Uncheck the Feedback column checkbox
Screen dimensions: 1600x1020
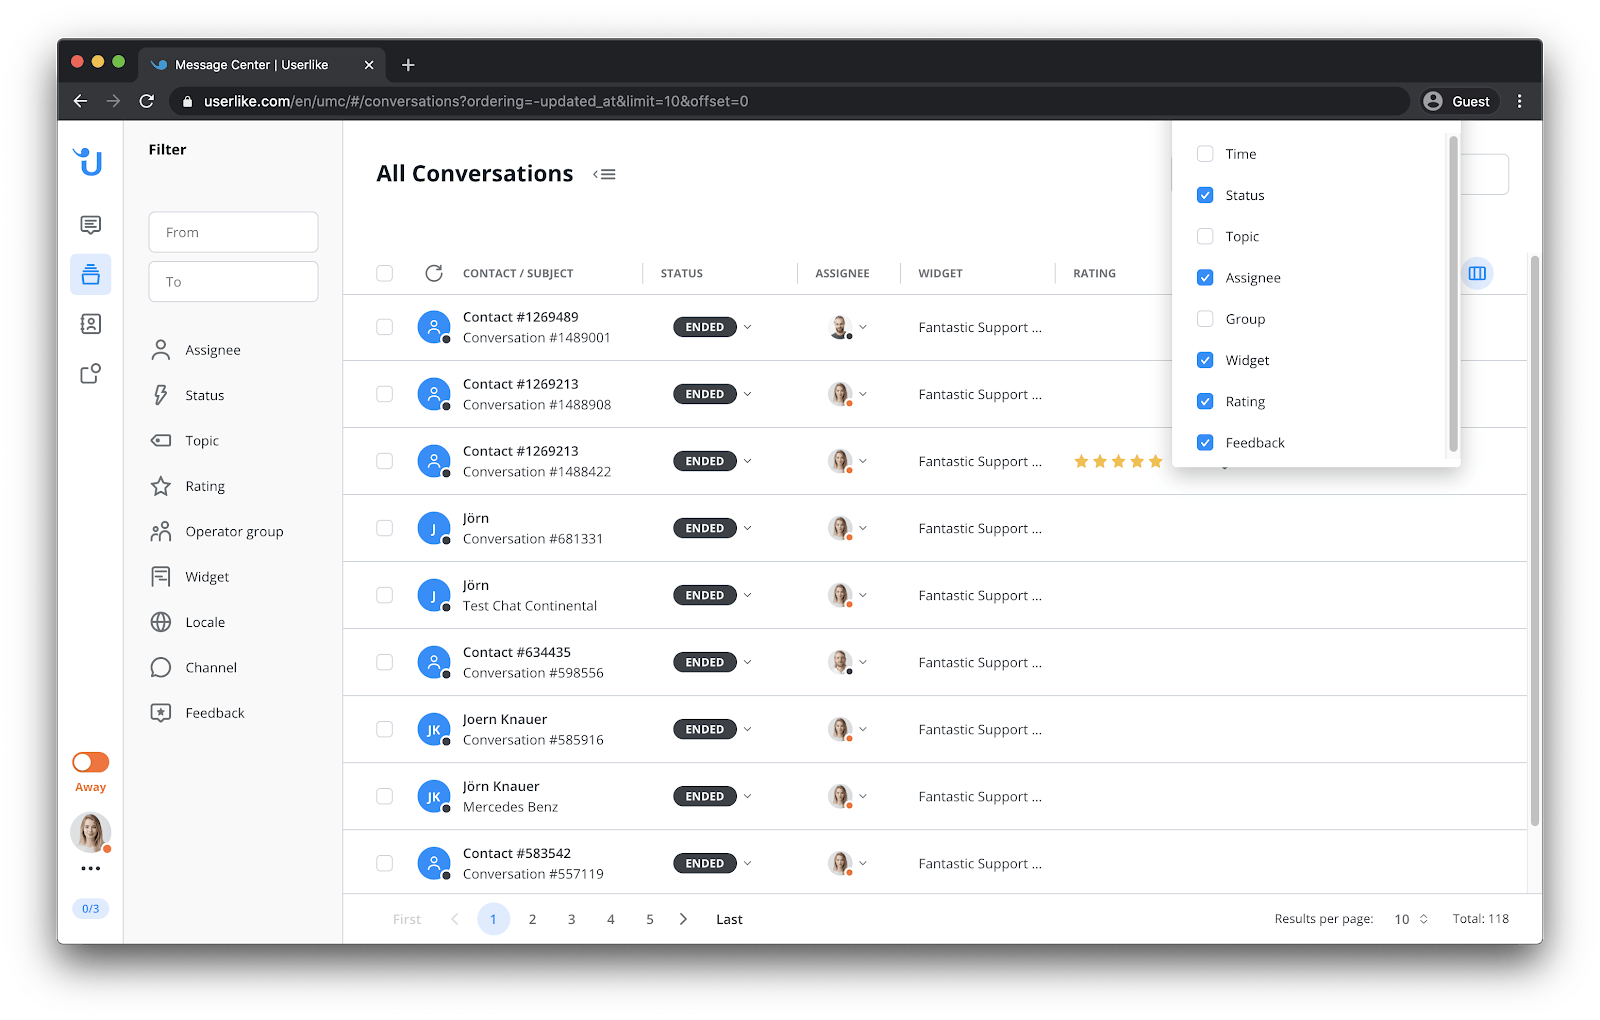tap(1205, 443)
